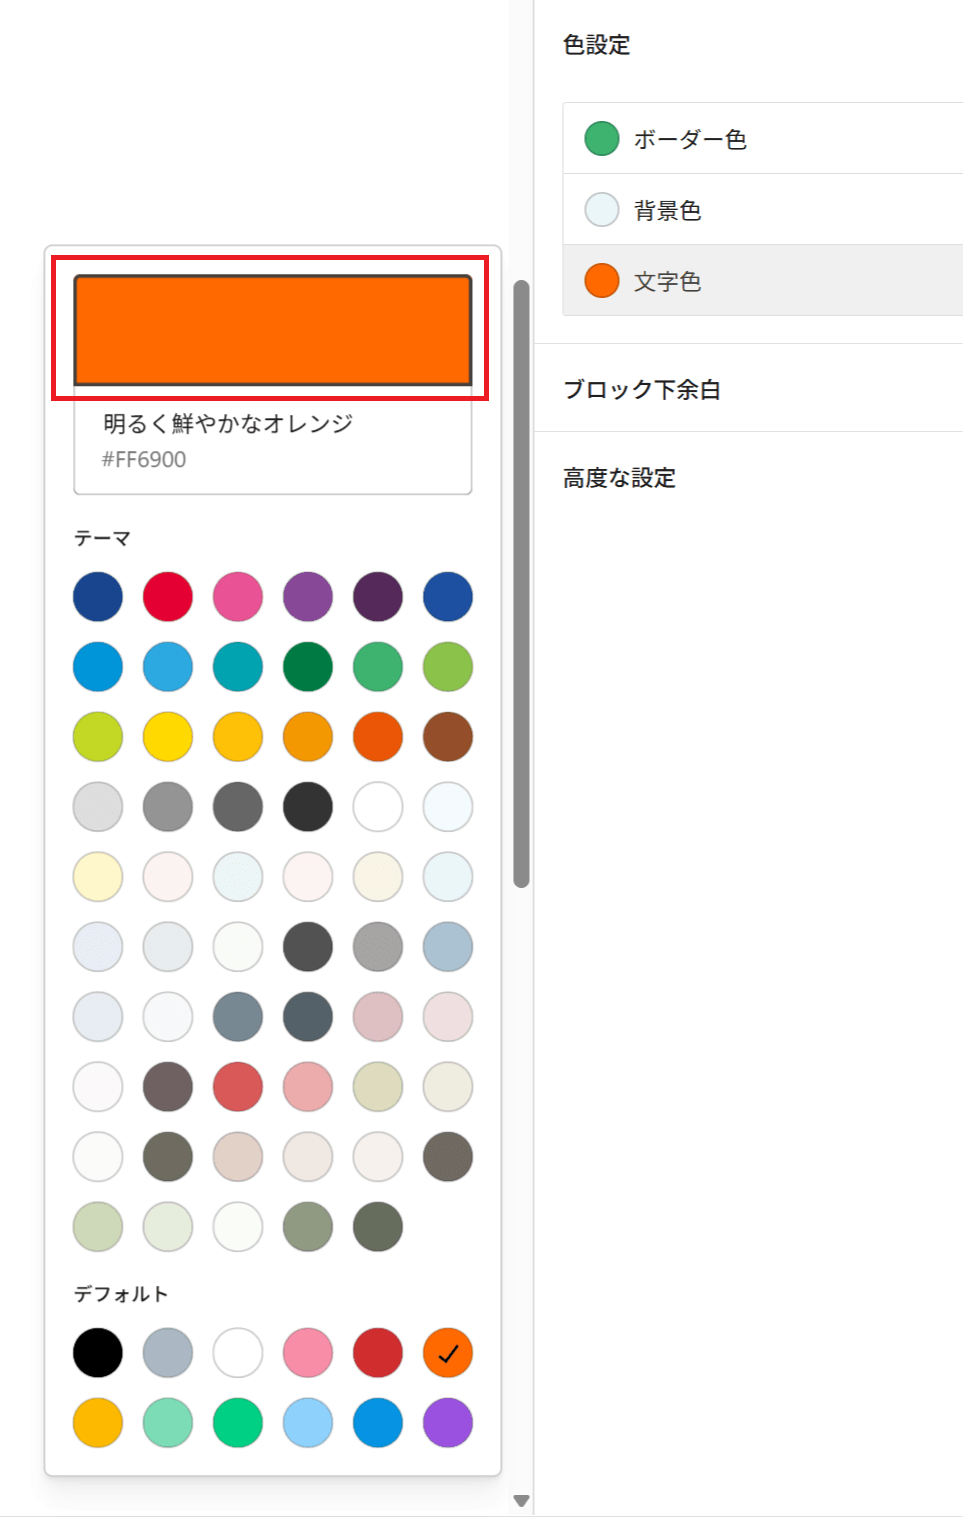Pick the purple swatch in デフォルト palette

[x=448, y=1423]
